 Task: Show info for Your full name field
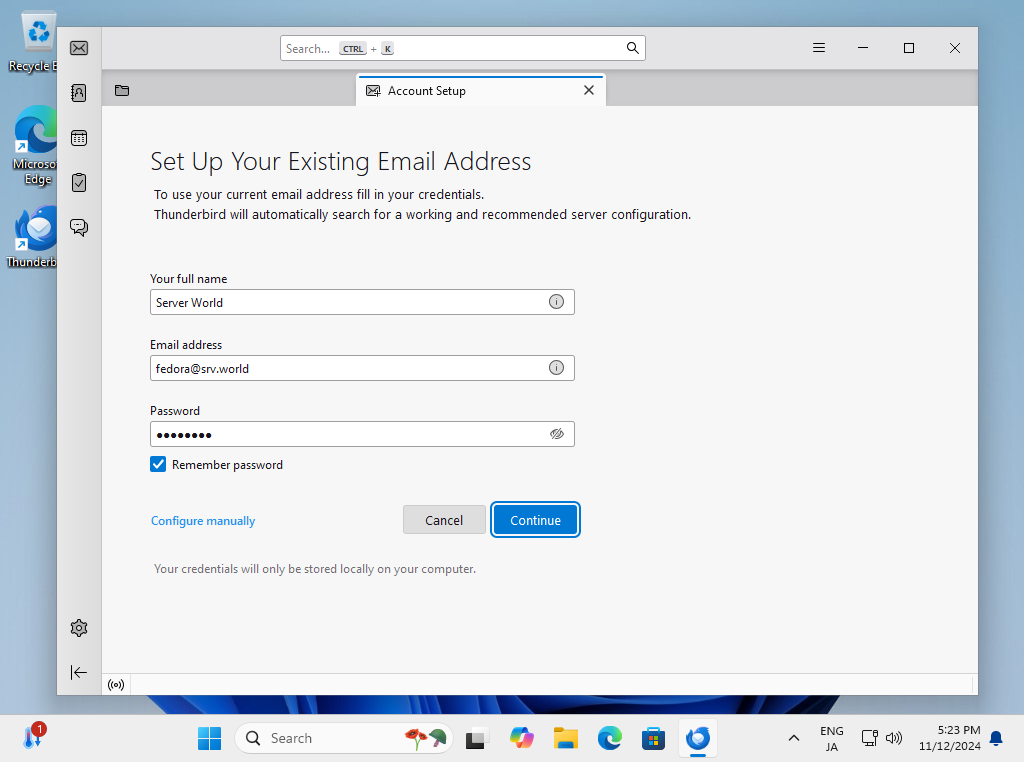(x=556, y=302)
